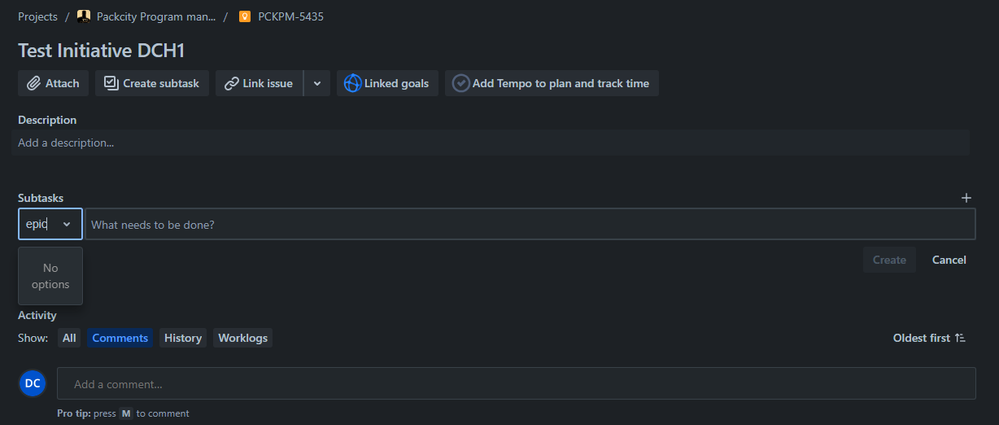Image resolution: width=999 pixels, height=425 pixels.
Task: Click the Link issue chain icon
Action: coord(231,83)
